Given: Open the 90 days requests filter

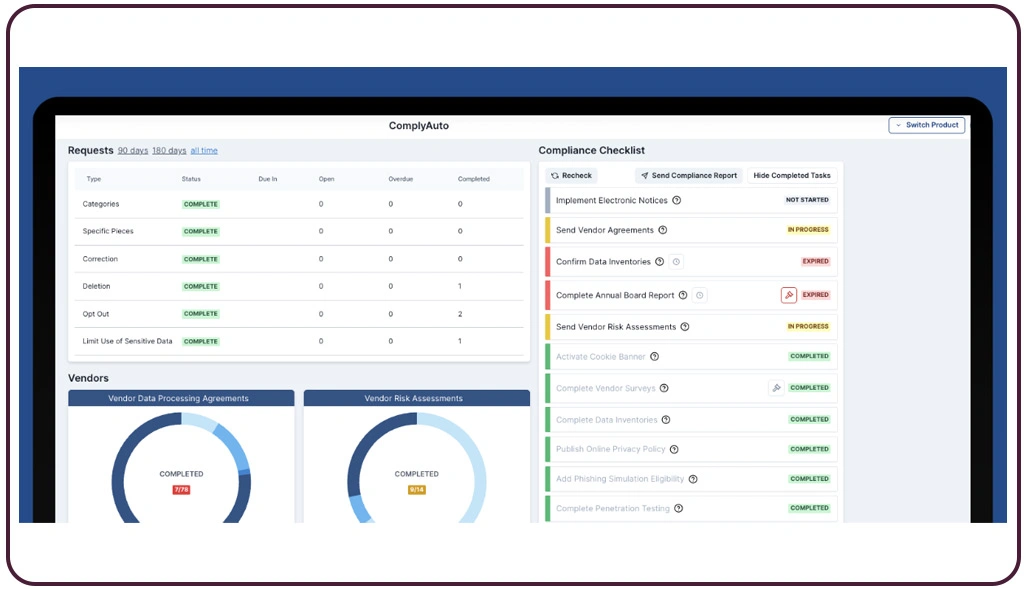Looking at the screenshot, I should pyautogui.click(x=133, y=150).
